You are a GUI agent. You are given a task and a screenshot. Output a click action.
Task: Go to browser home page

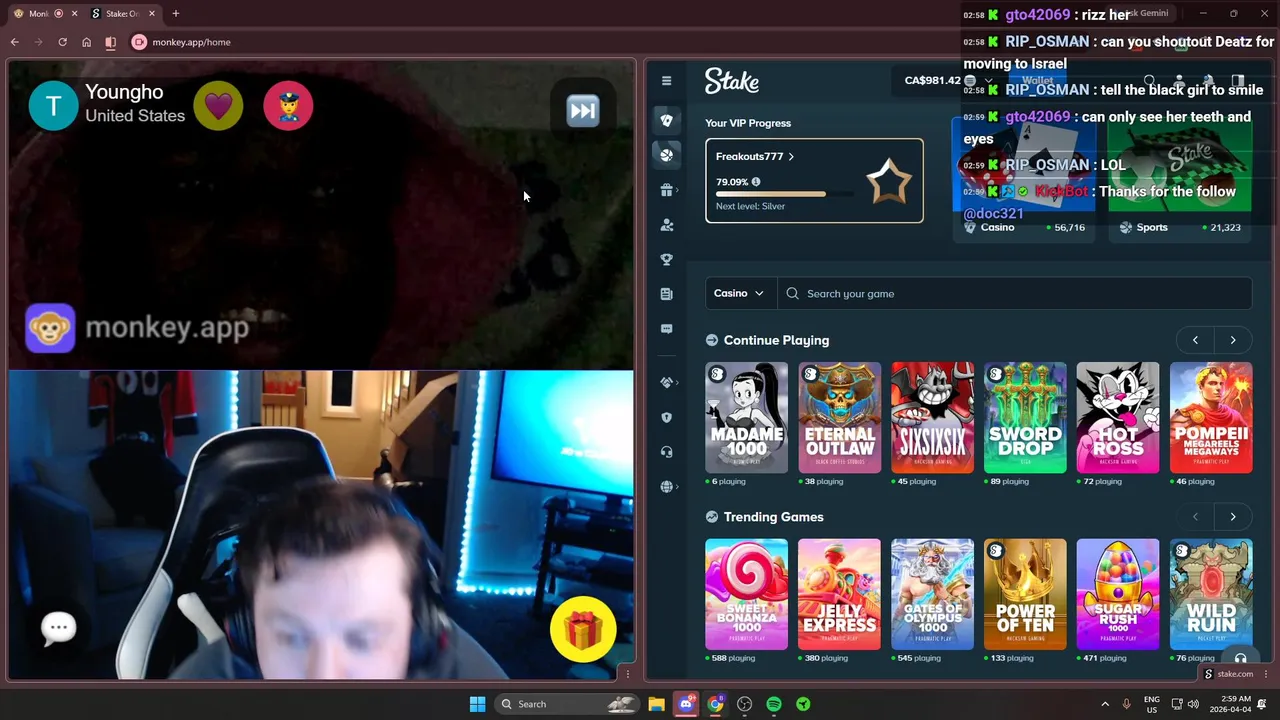pyautogui.click(x=86, y=42)
